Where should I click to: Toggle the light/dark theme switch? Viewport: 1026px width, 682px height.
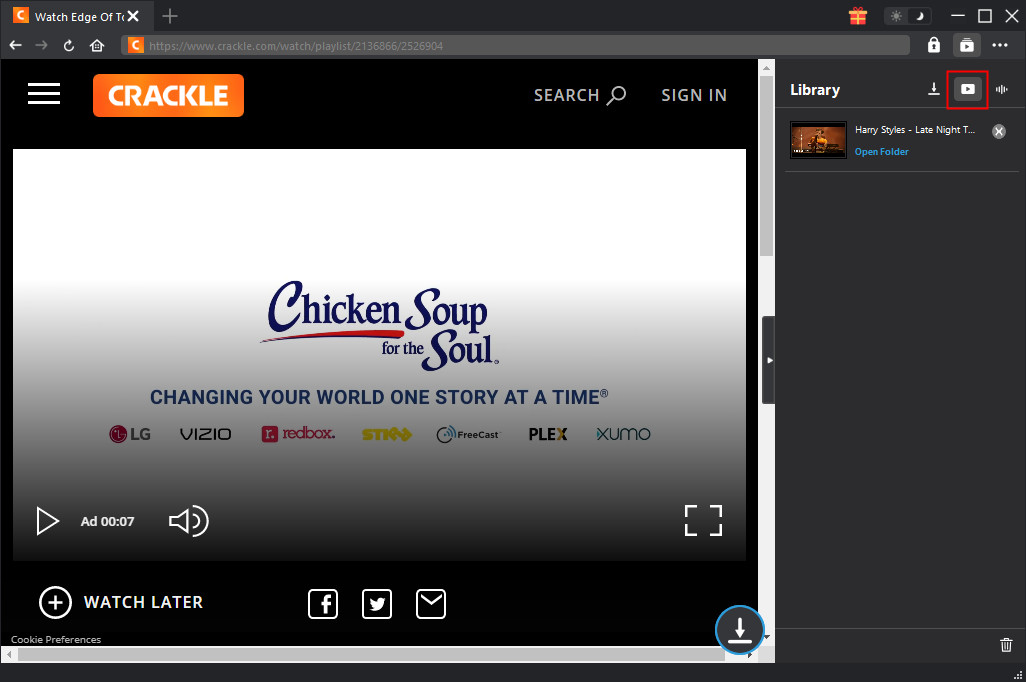tap(908, 16)
